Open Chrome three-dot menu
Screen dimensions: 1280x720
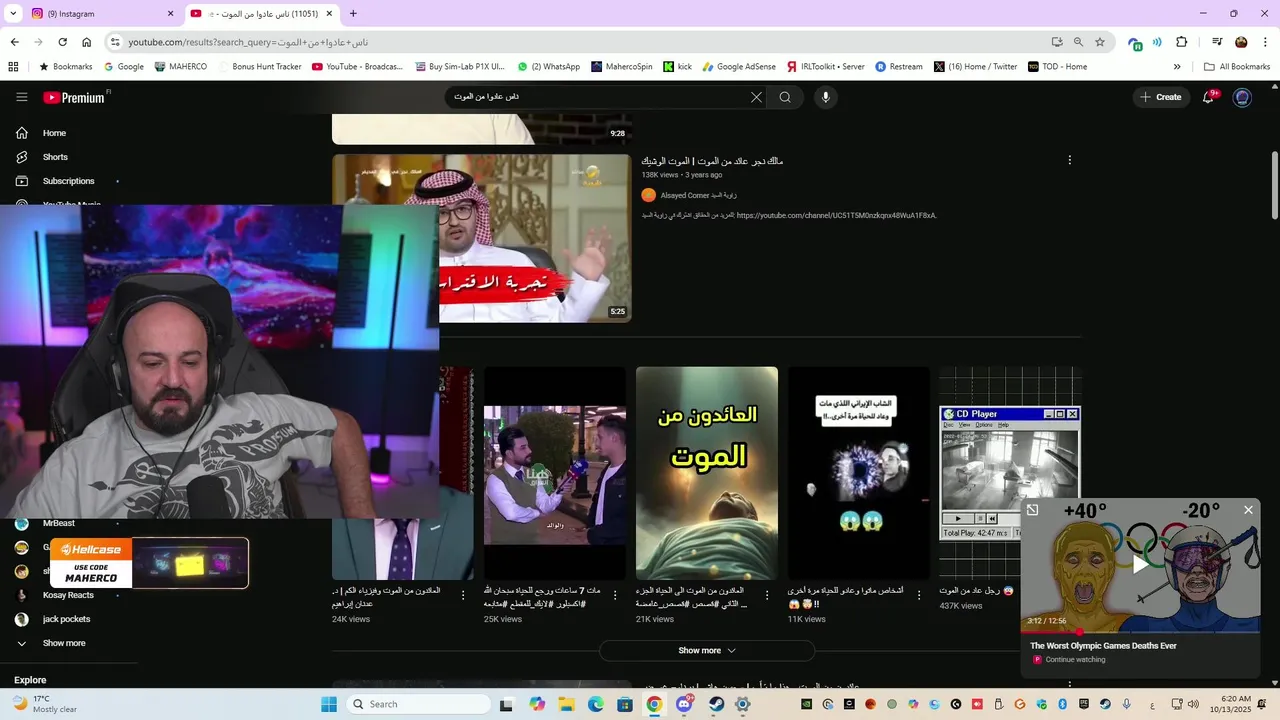1265,42
